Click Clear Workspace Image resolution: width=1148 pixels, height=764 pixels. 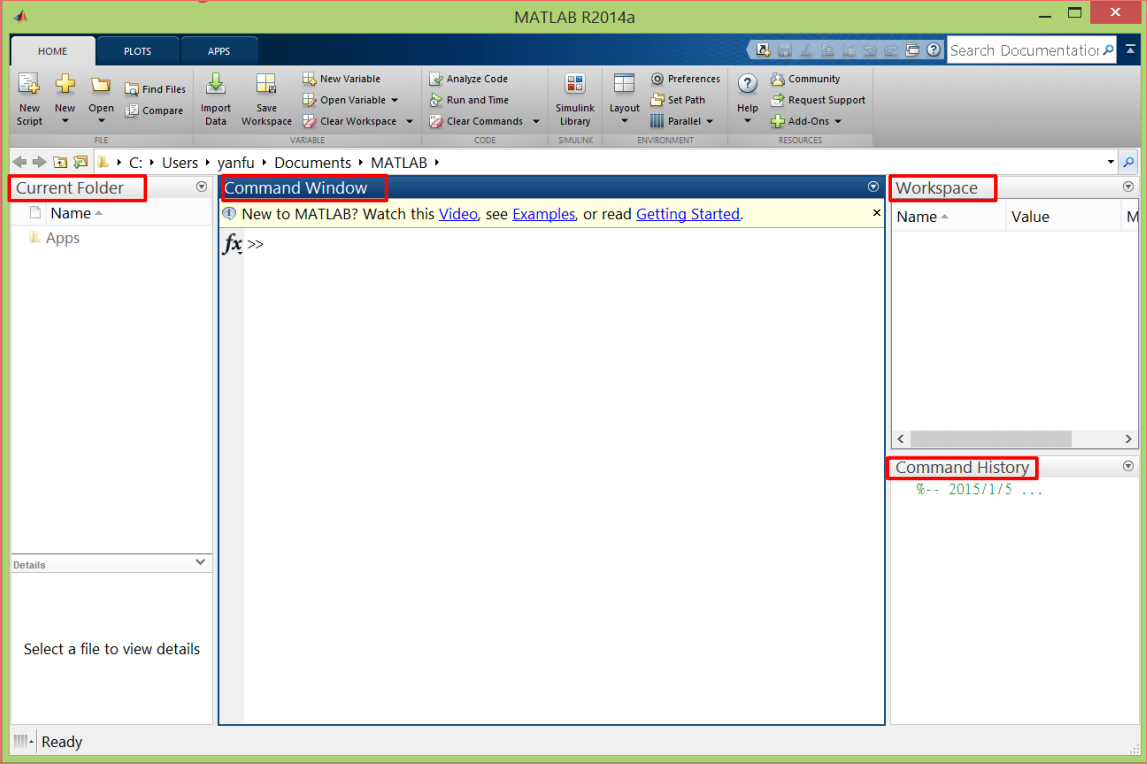pos(349,121)
